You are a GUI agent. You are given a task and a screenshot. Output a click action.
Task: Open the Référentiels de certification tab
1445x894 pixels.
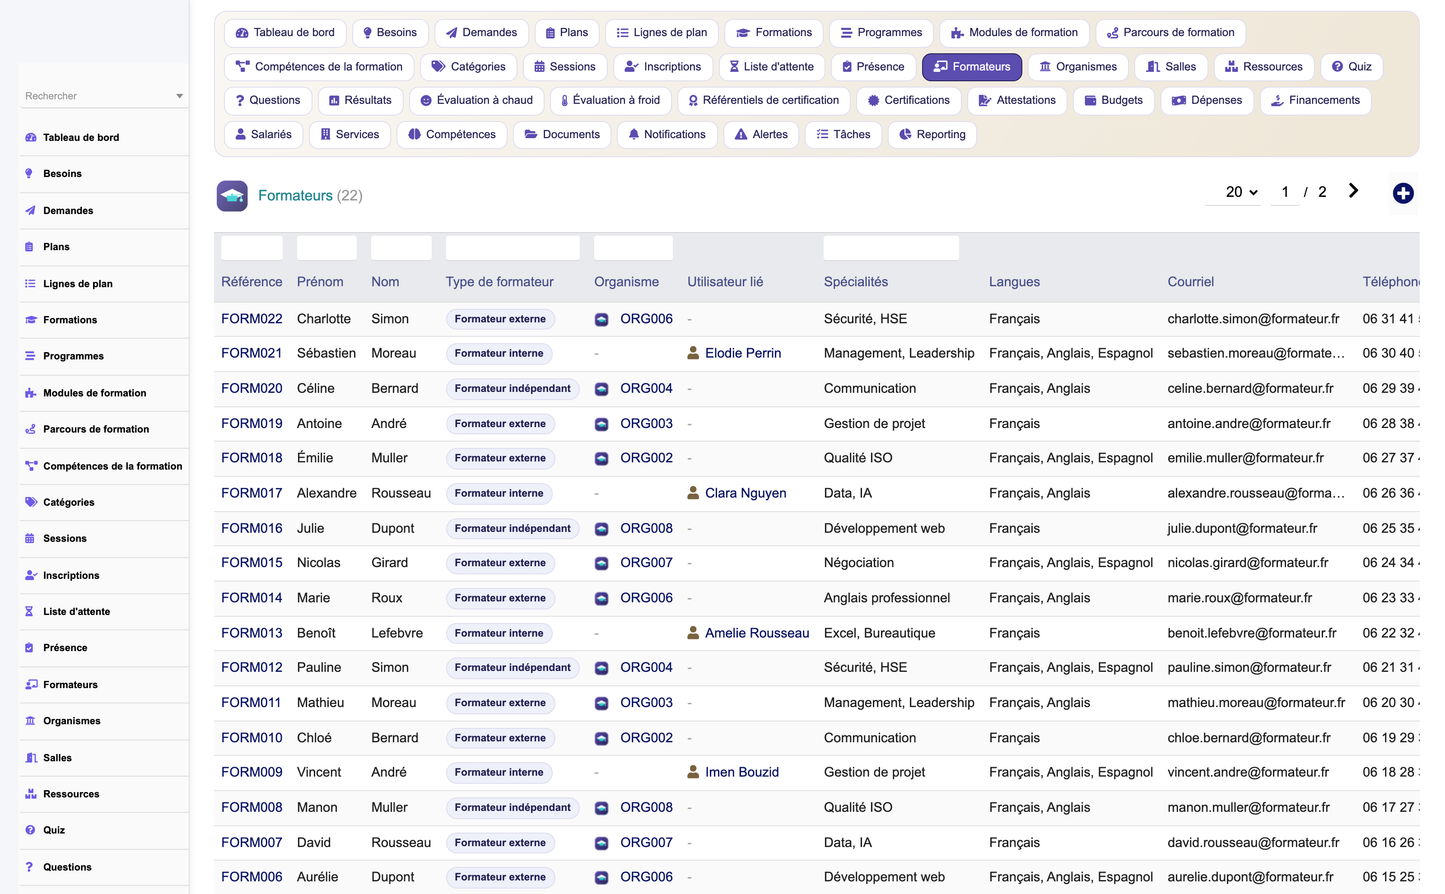[x=764, y=101]
